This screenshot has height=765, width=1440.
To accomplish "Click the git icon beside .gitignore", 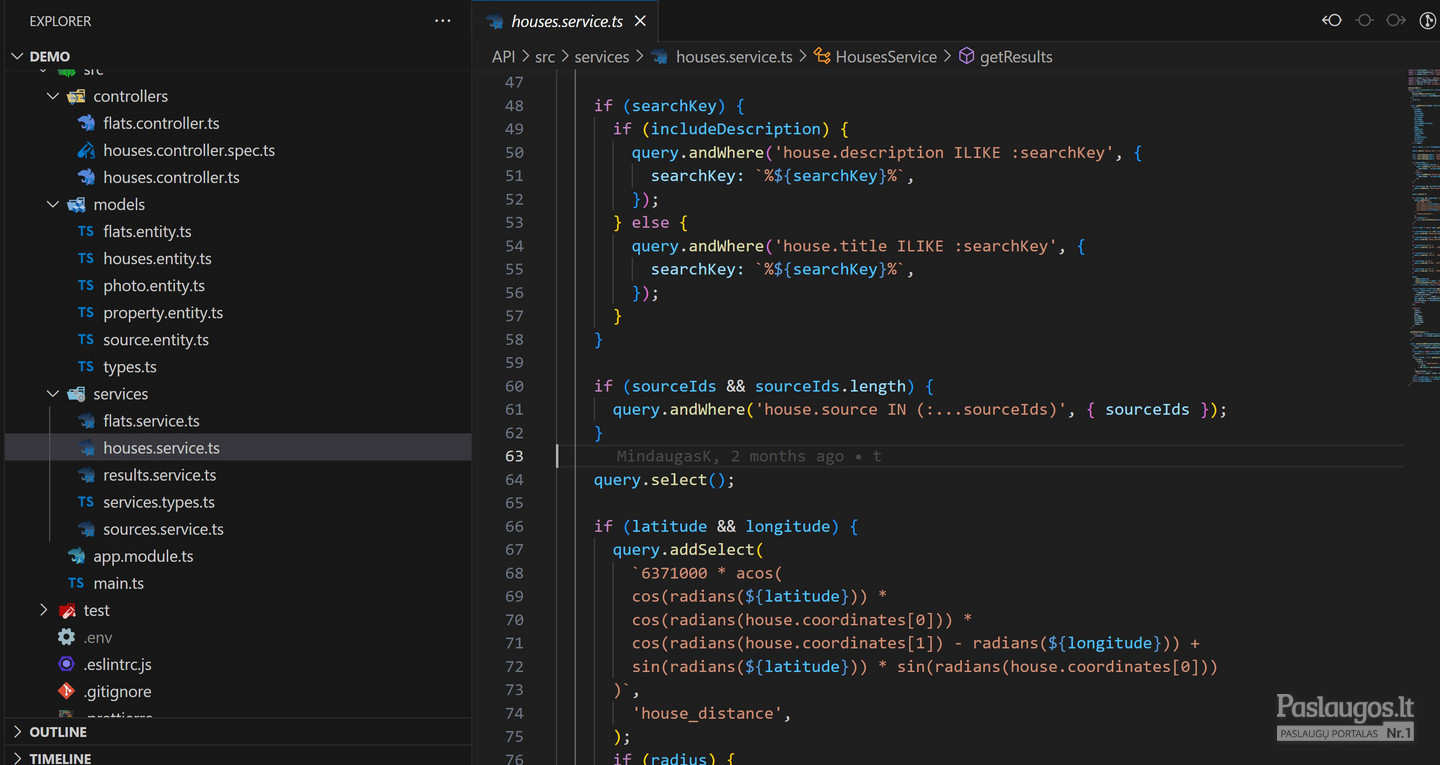I will (66, 691).
